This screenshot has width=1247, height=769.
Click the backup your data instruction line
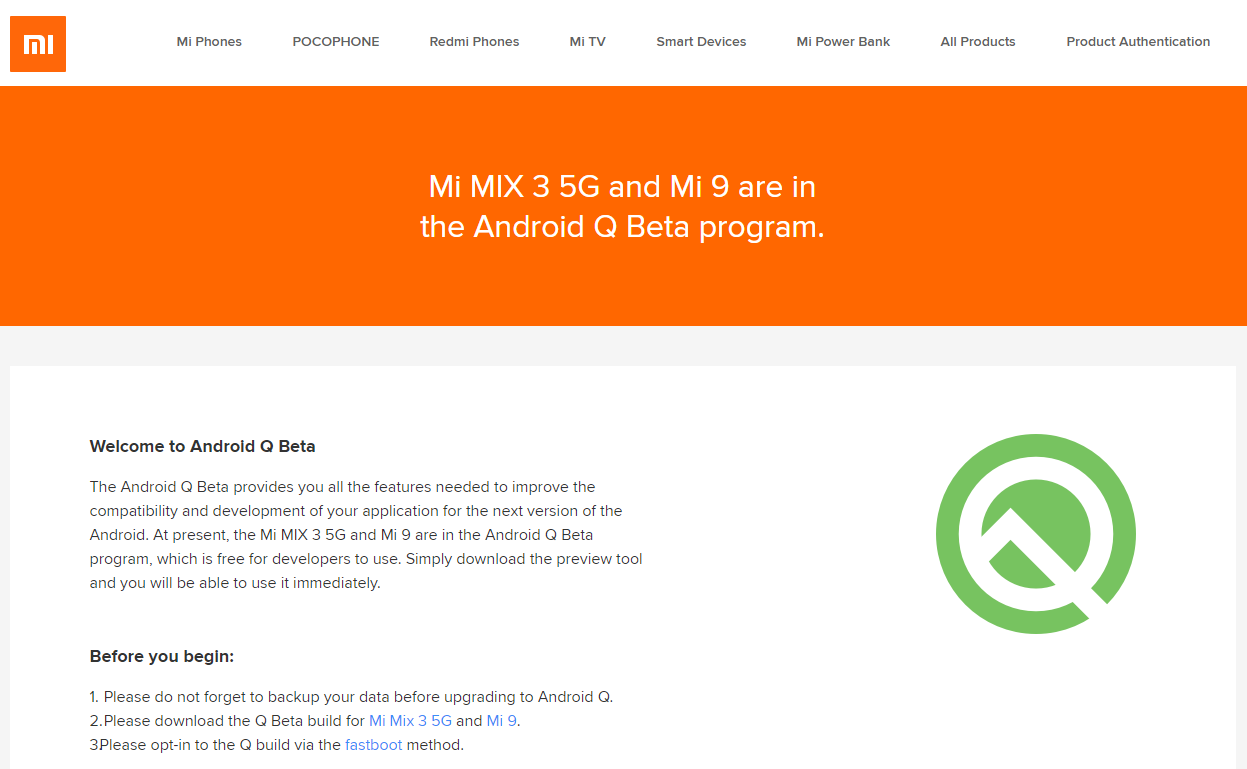point(351,697)
